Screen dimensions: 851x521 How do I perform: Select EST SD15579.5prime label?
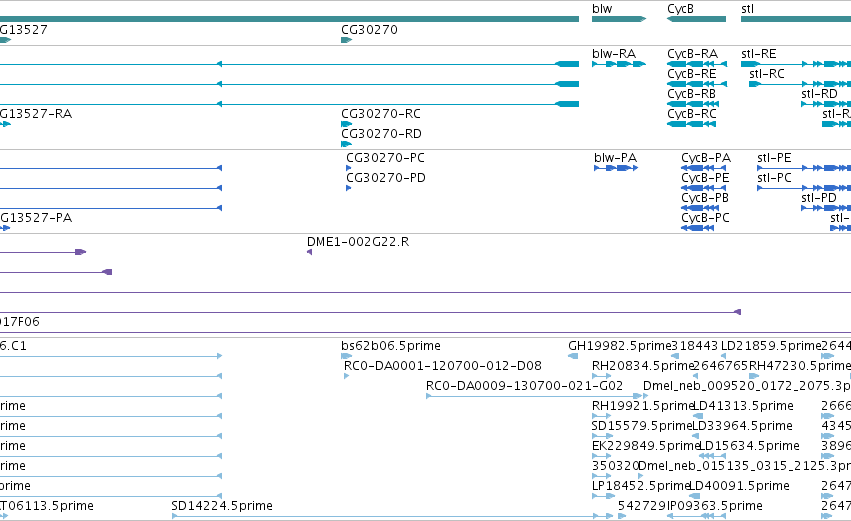tap(642, 426)
